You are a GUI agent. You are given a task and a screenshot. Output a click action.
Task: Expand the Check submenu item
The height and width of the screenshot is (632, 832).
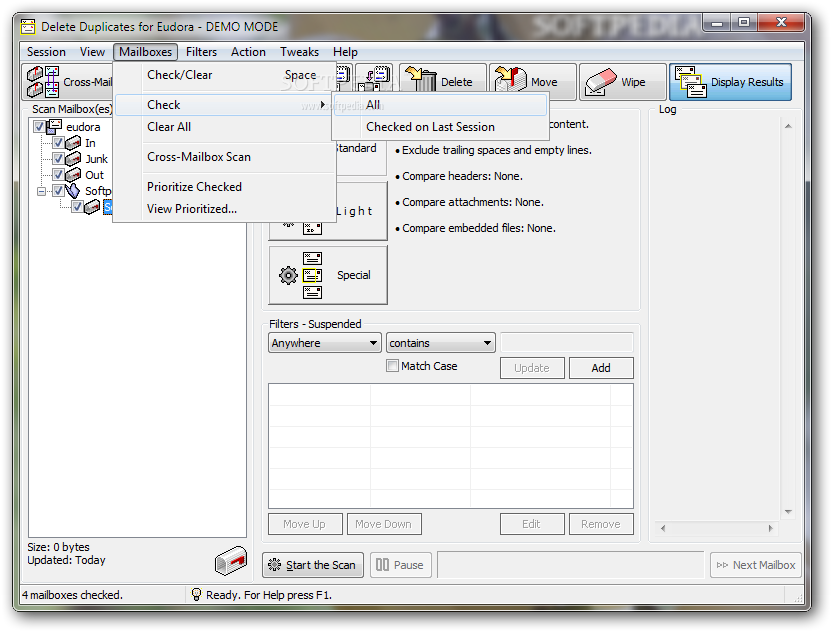point(225,105)
